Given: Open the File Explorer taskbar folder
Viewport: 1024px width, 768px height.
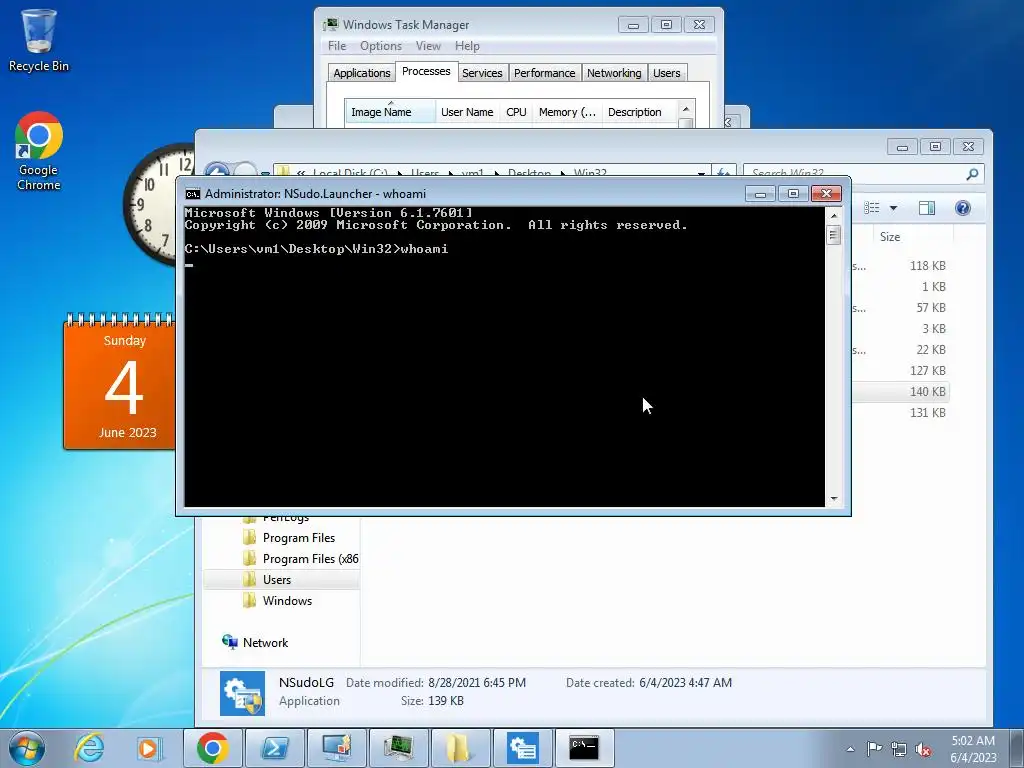Looking at the screenshot, I should 460,748.
